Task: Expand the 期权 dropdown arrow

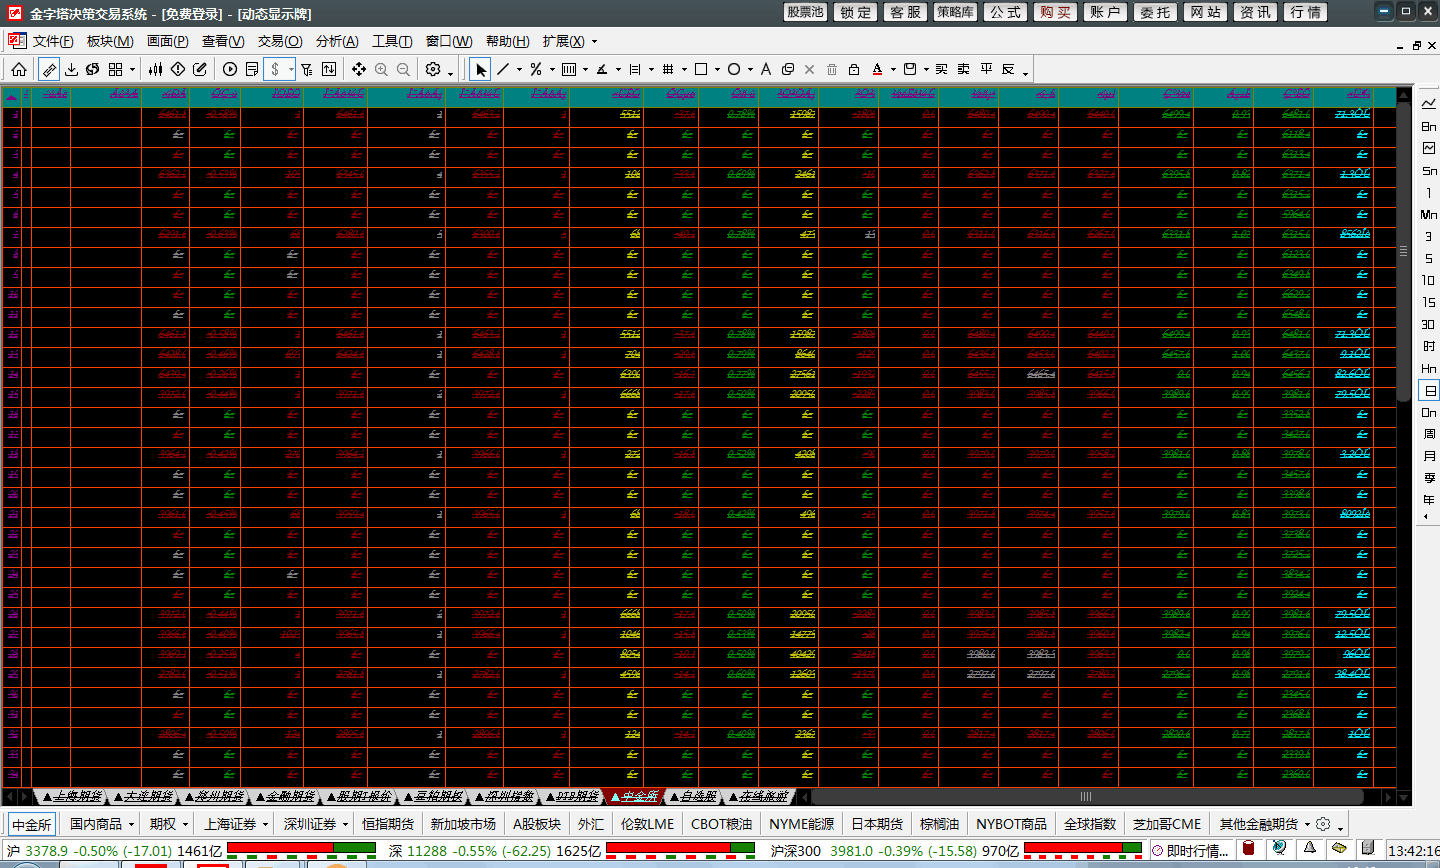Action: click(185, 825)
